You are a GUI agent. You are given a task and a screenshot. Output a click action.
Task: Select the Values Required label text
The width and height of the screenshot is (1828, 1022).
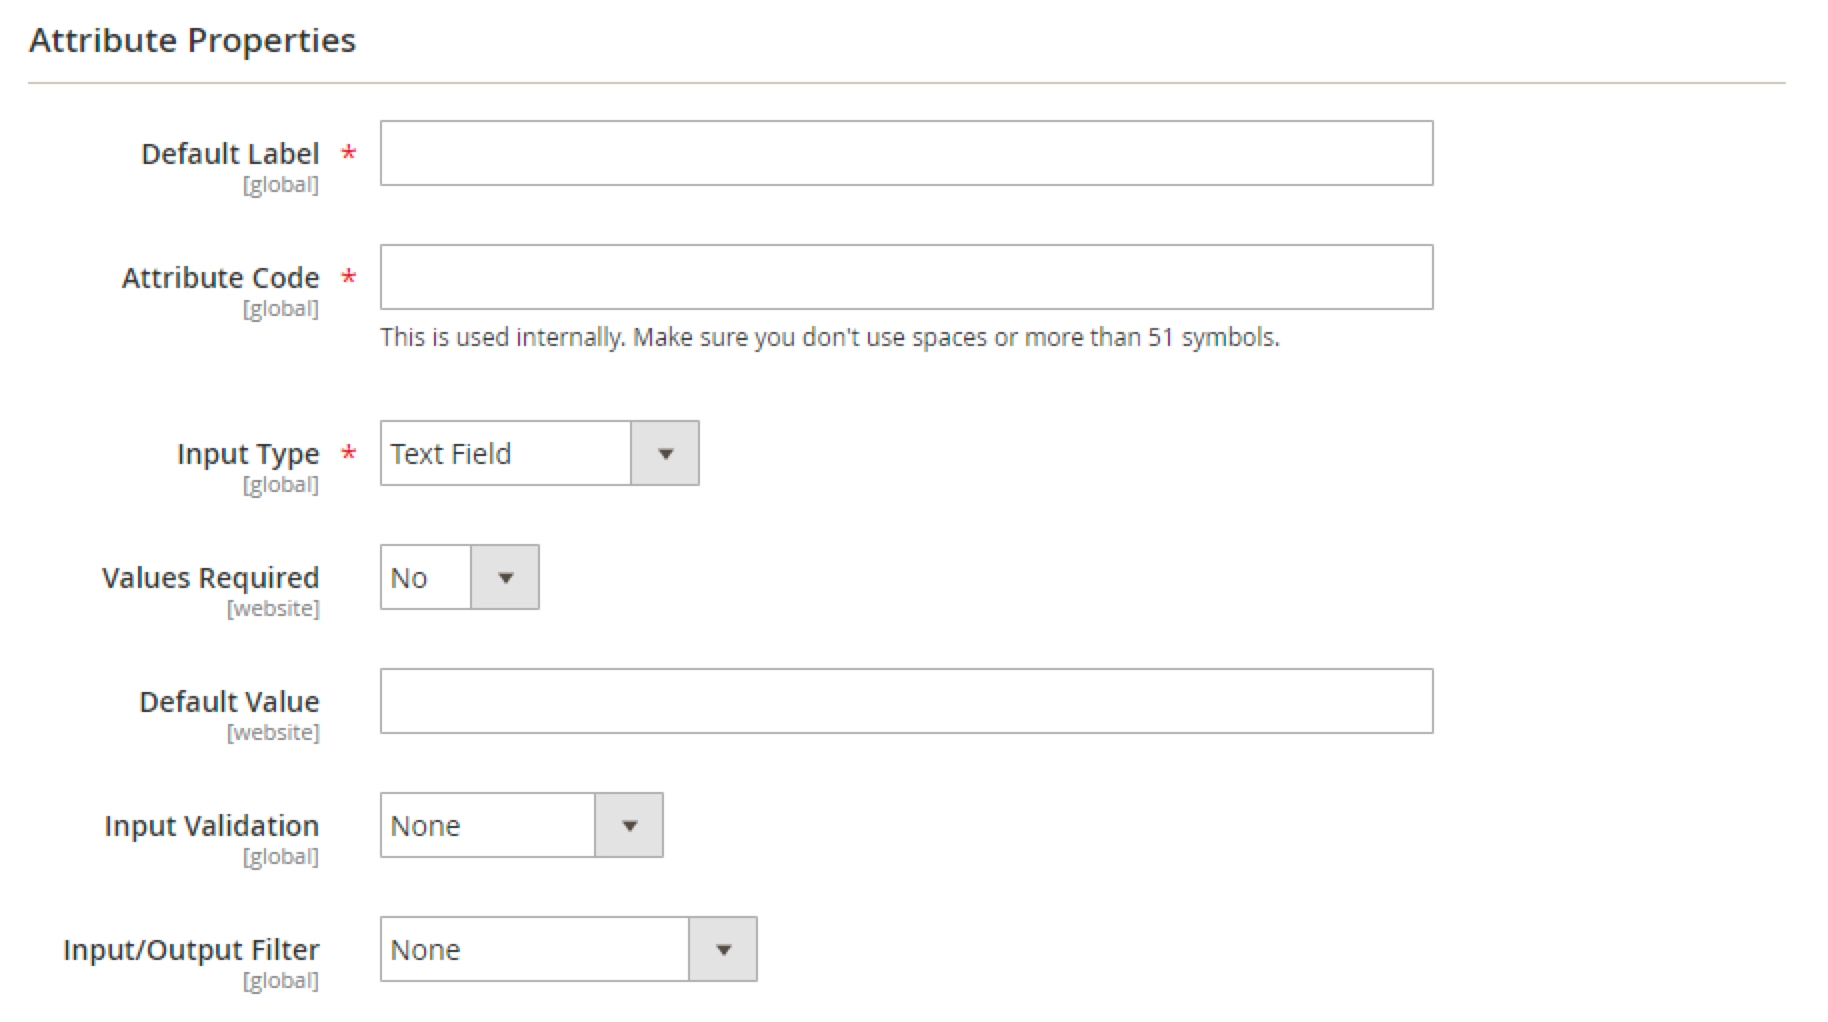click(x=210, y=578)
